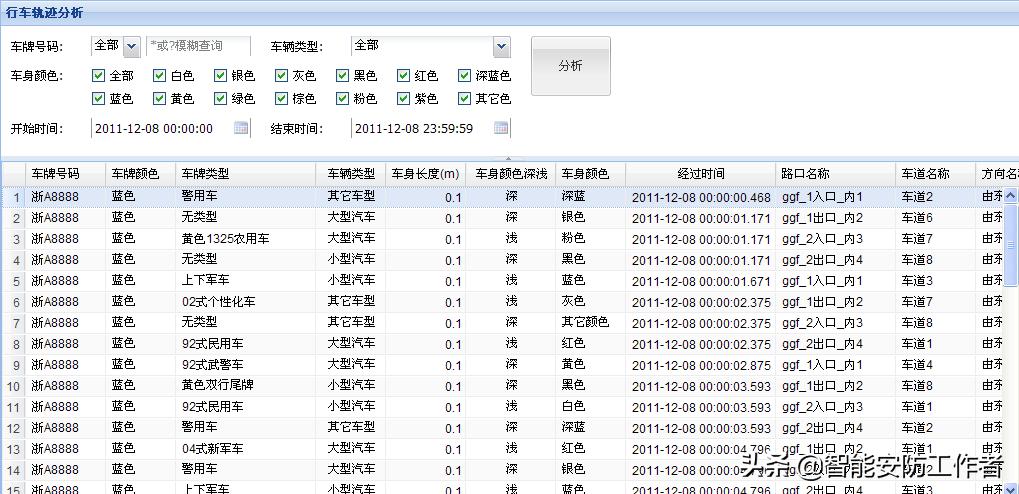Toggle the 绿色 color checkbox
This screenshot has height=494, width=1019.
pos(220,98)
